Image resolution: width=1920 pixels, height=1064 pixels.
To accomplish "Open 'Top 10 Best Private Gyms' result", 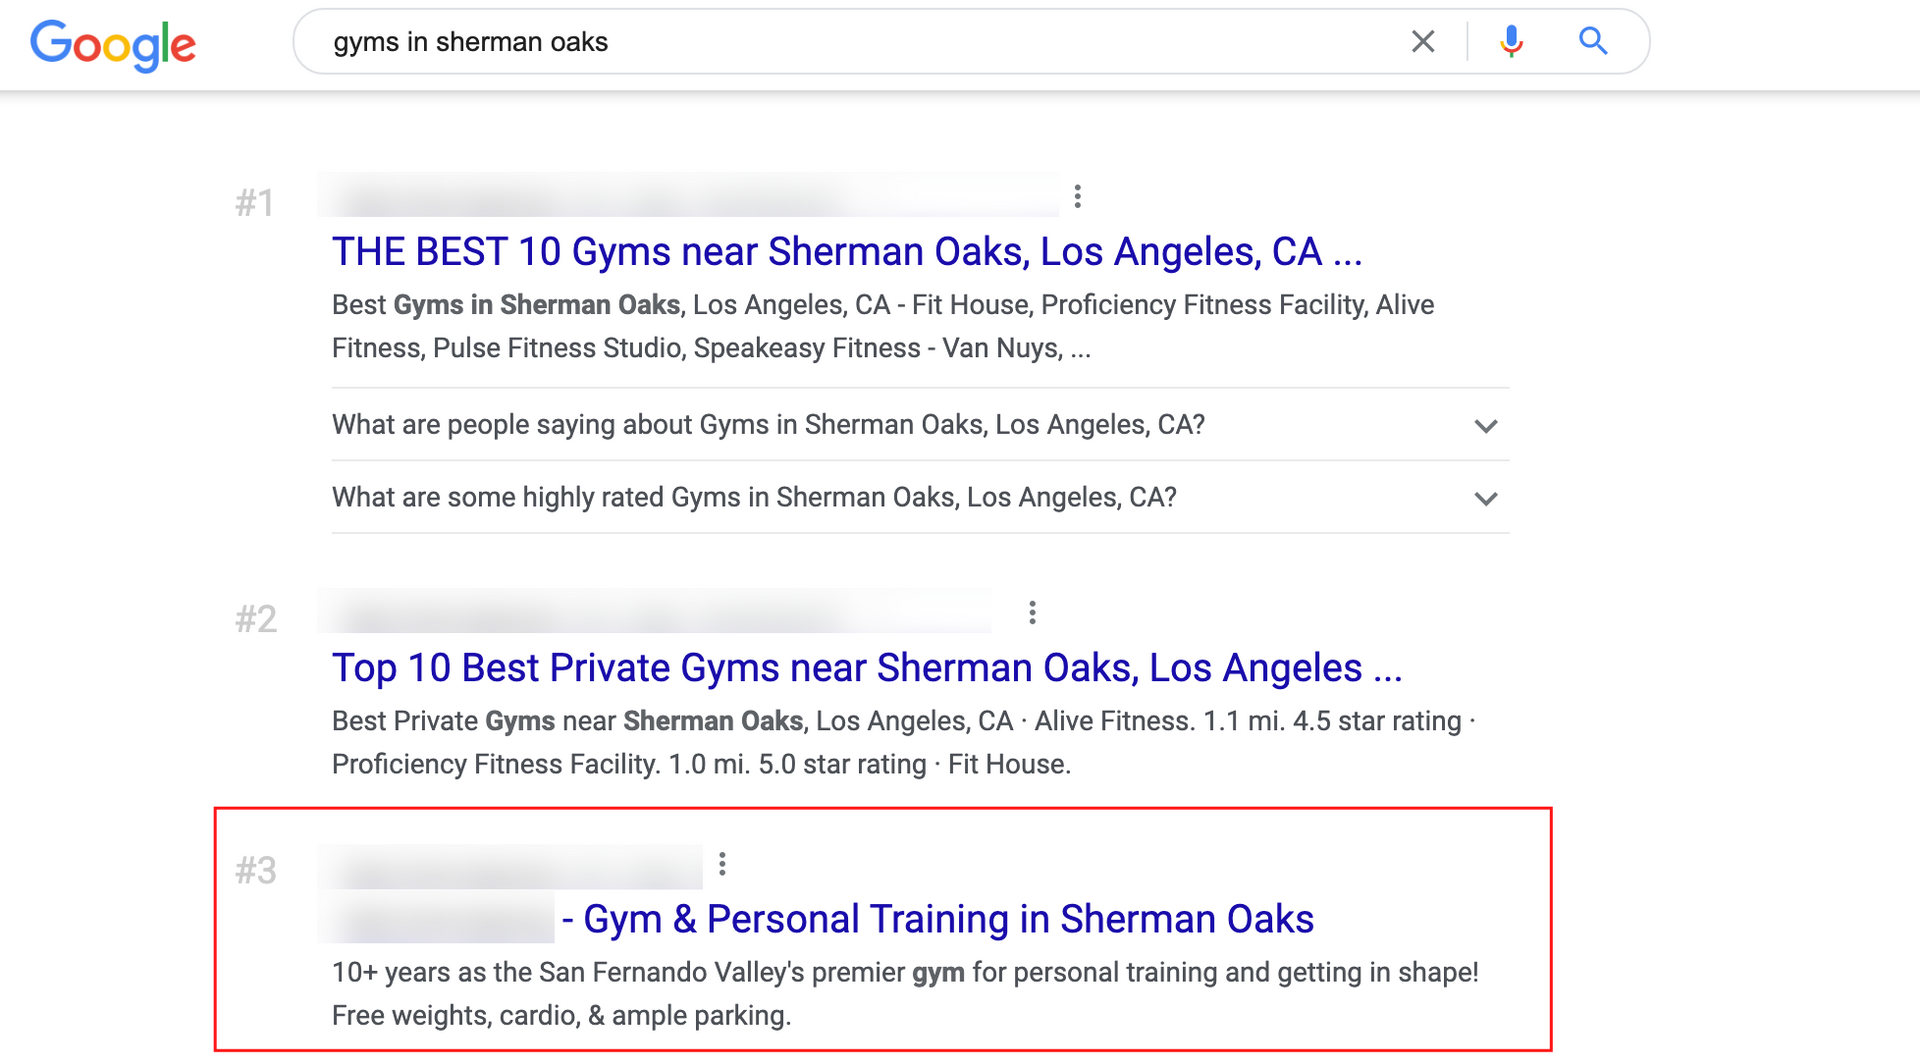I will pos(867,667).
